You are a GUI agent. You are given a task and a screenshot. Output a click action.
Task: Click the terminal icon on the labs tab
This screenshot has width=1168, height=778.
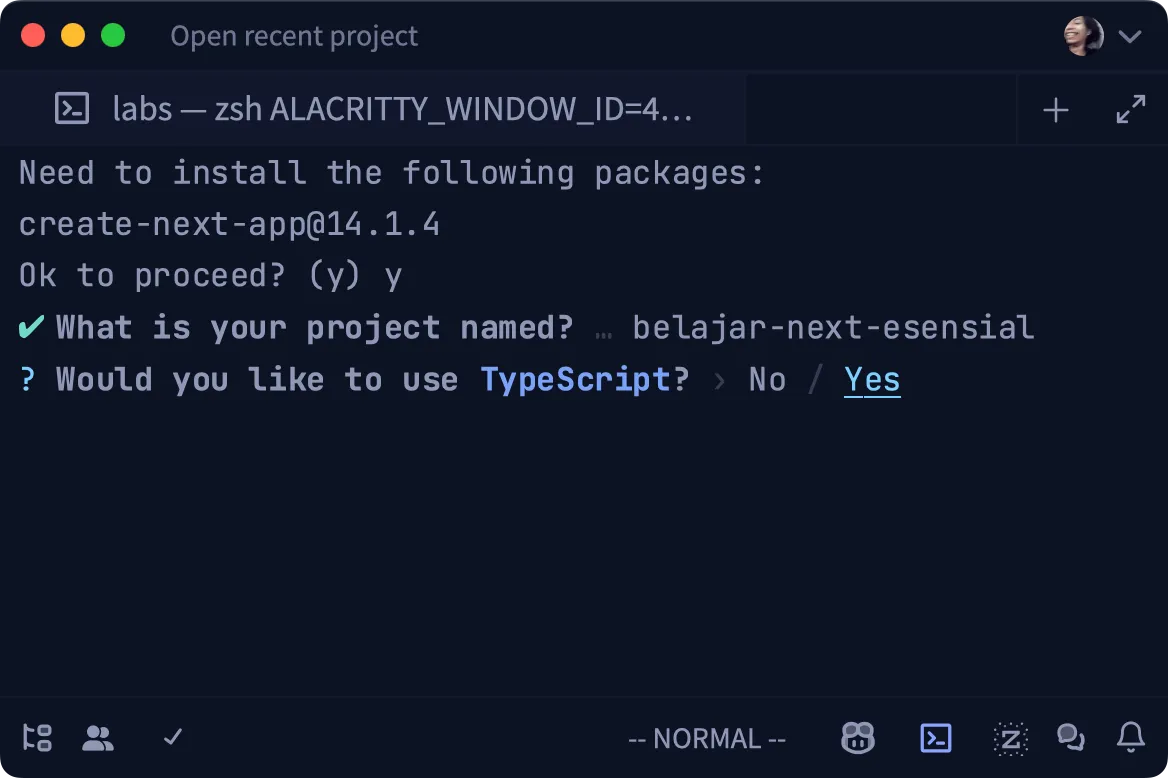[71, 108]
